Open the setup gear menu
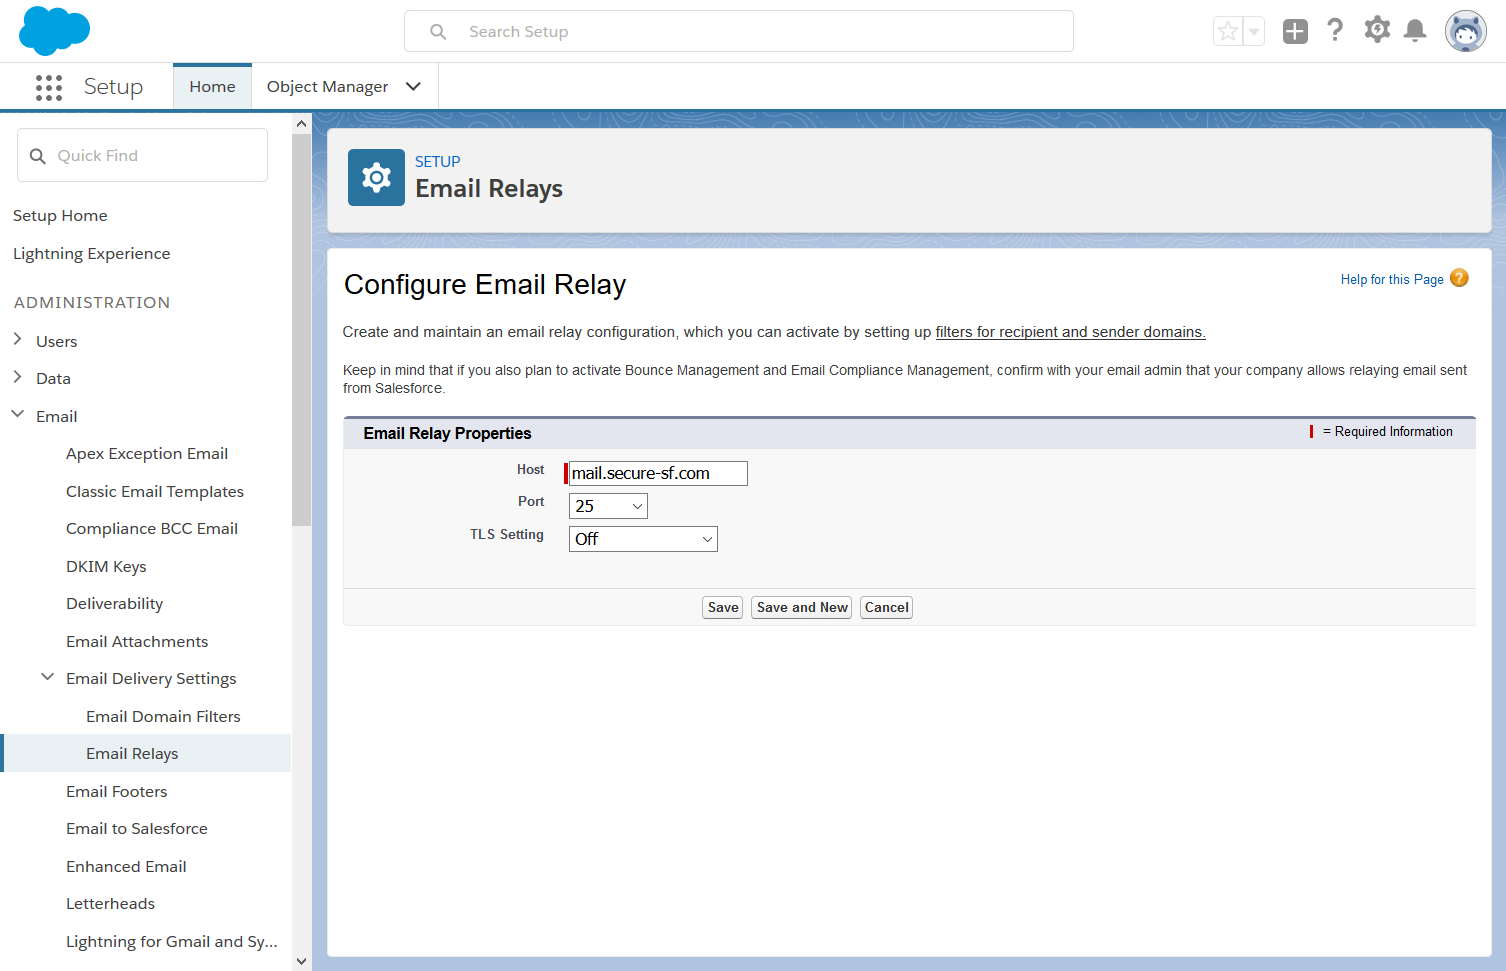This screenshot has height=971, width=1506. click(x=1377, y=30)
